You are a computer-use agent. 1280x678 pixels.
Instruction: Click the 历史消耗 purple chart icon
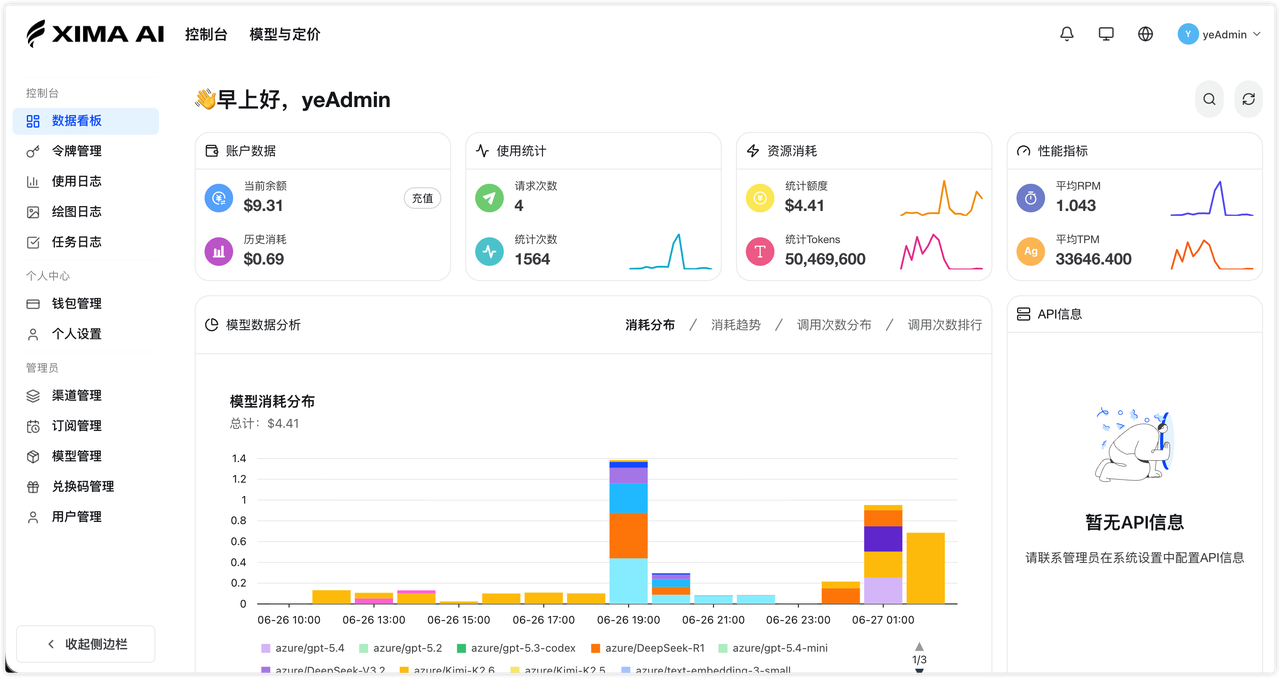(x=219, y=251)
